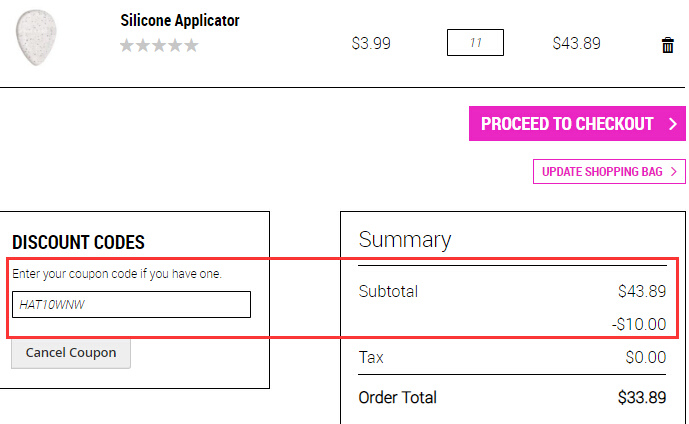Viewport: 689px width, 424px height.
Task: Click the Cancel Coupon button
Action: click(x=71, y=353)
